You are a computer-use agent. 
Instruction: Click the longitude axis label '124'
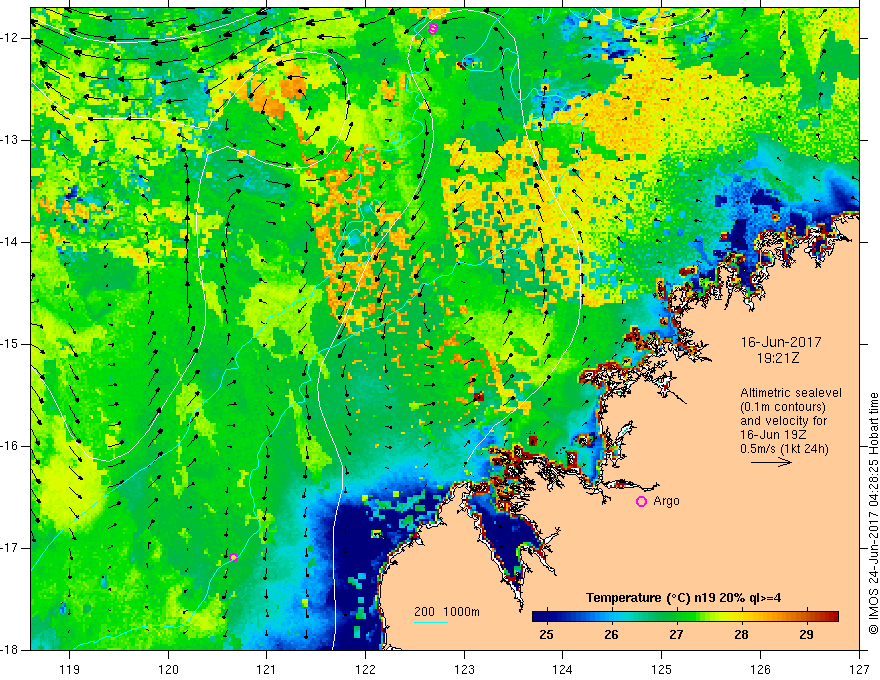coord(563,669)
